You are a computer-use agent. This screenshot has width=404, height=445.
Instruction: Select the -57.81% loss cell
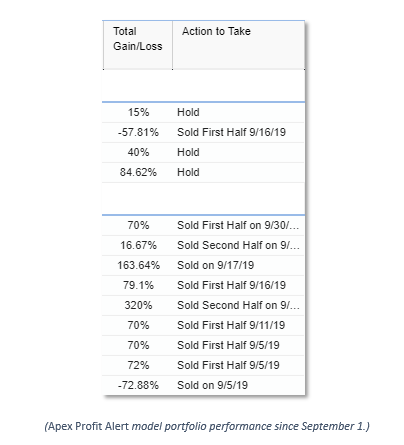138,132
